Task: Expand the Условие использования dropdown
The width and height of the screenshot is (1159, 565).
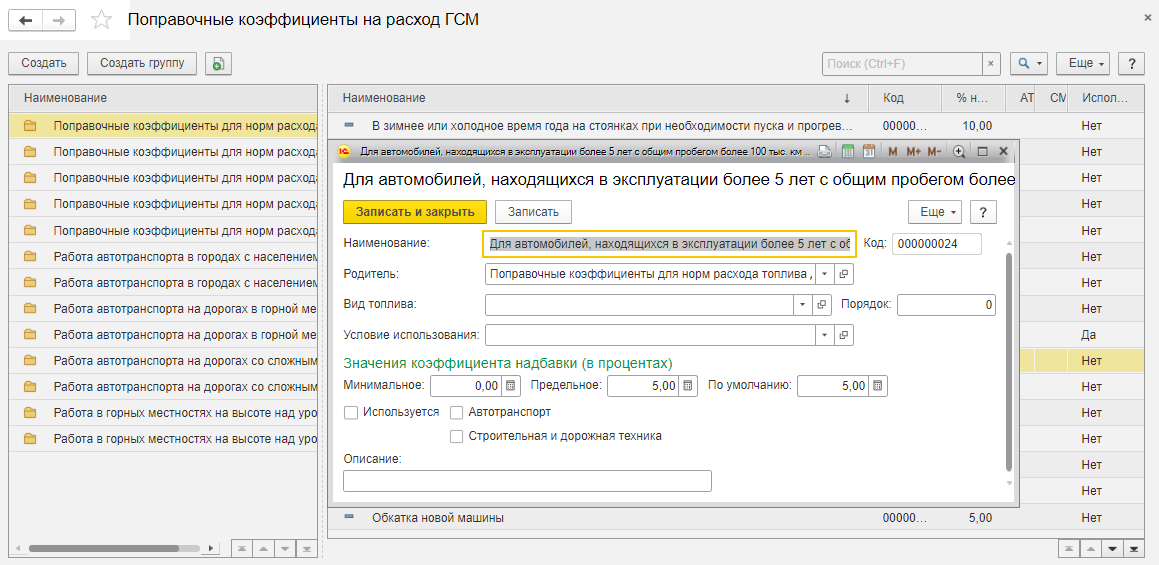Action: [825, 335]
